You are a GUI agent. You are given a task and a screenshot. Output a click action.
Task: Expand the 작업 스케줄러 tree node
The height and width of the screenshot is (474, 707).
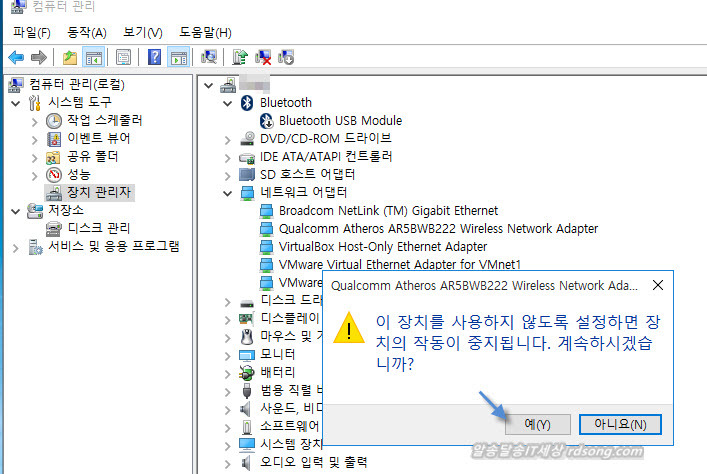pos(34,120)
